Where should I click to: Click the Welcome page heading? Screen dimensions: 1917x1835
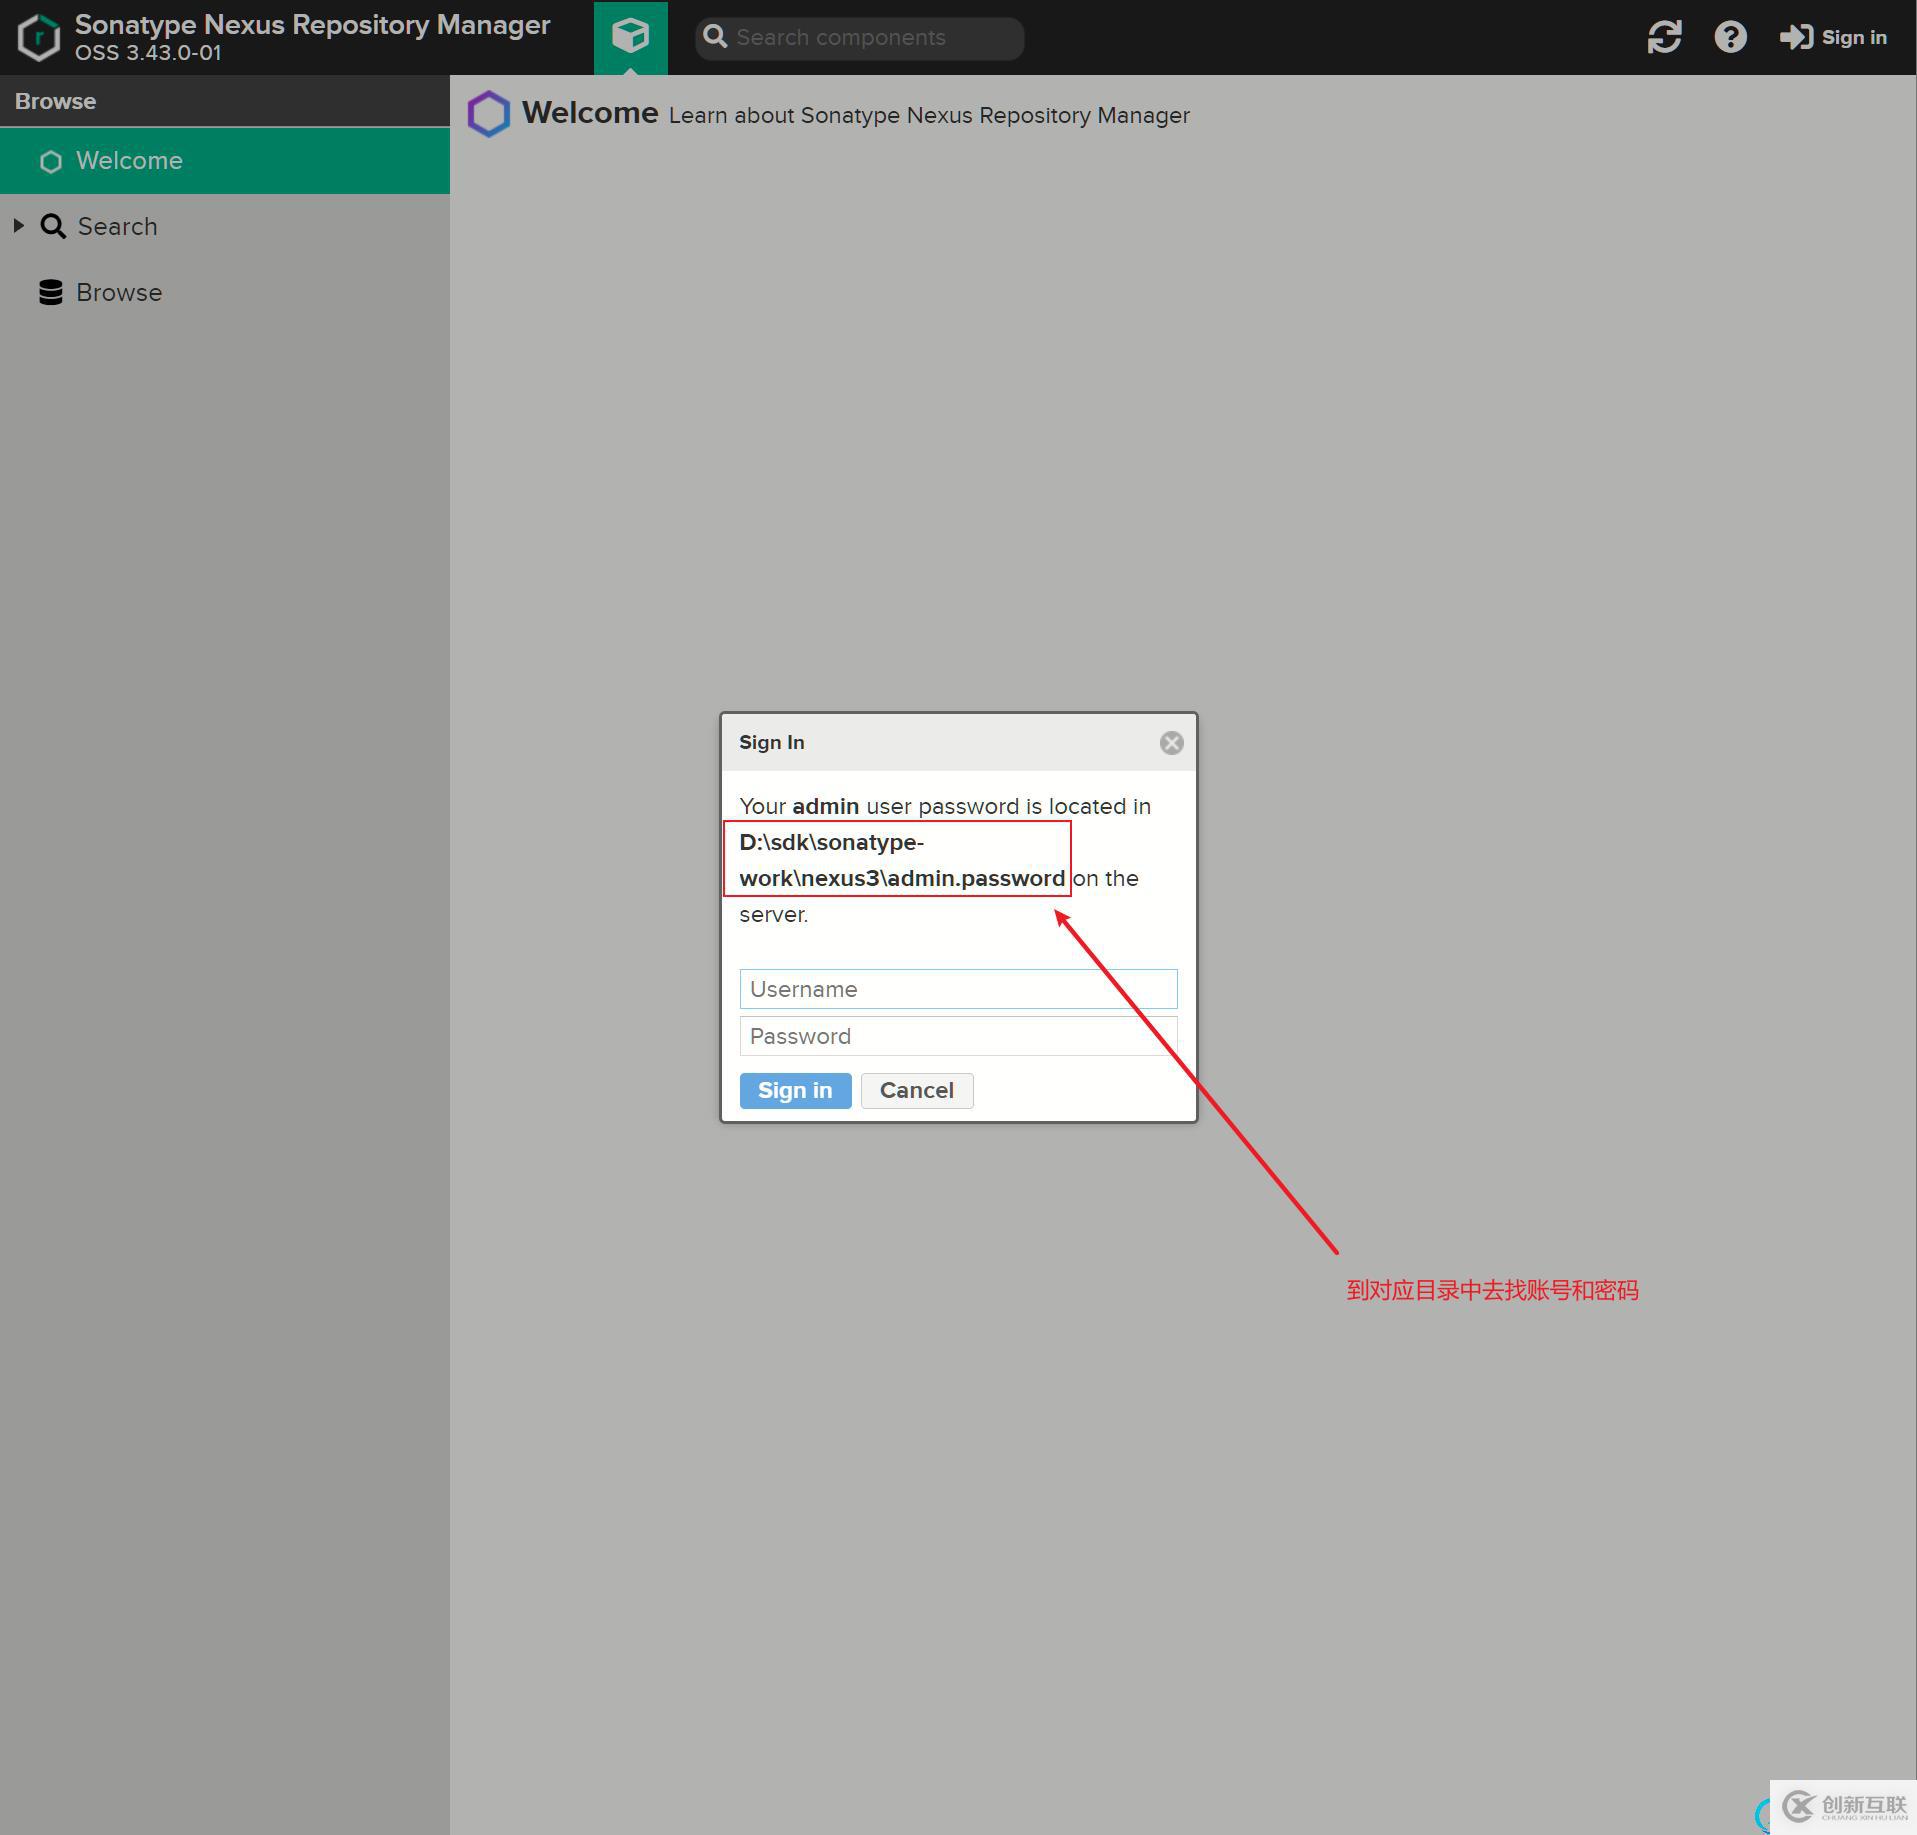click(x=590, y=113)
